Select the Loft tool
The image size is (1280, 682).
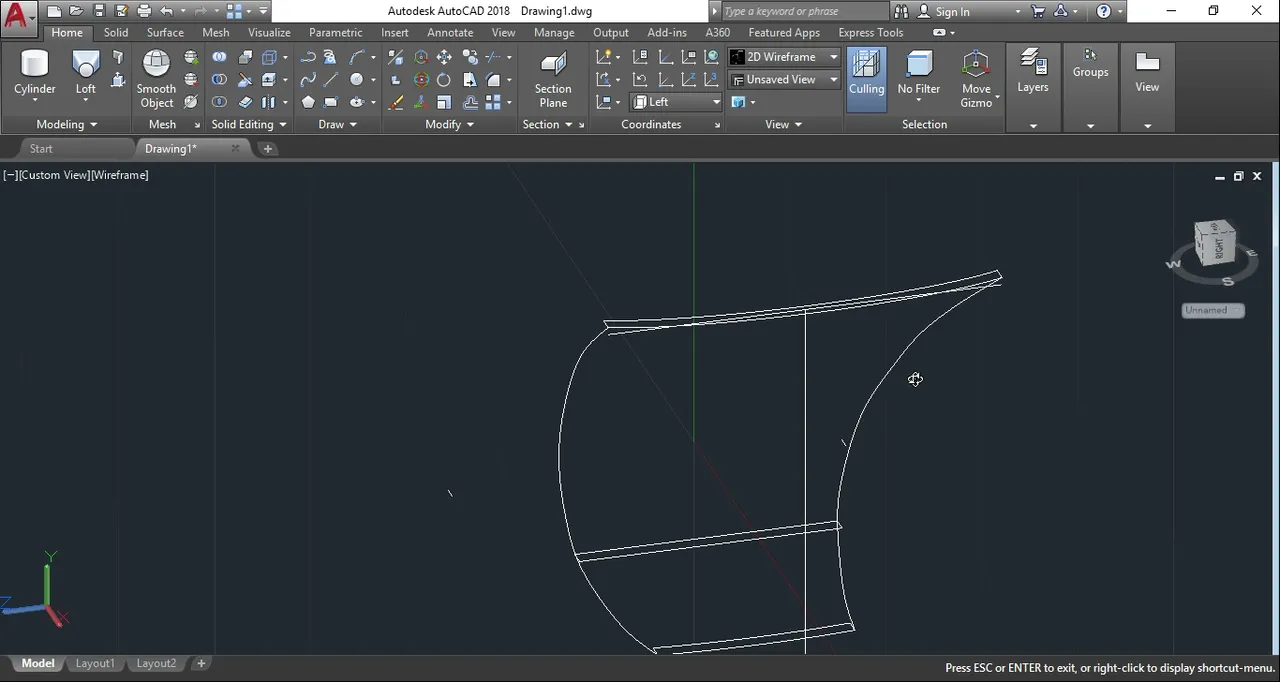(x=86, y=74)
